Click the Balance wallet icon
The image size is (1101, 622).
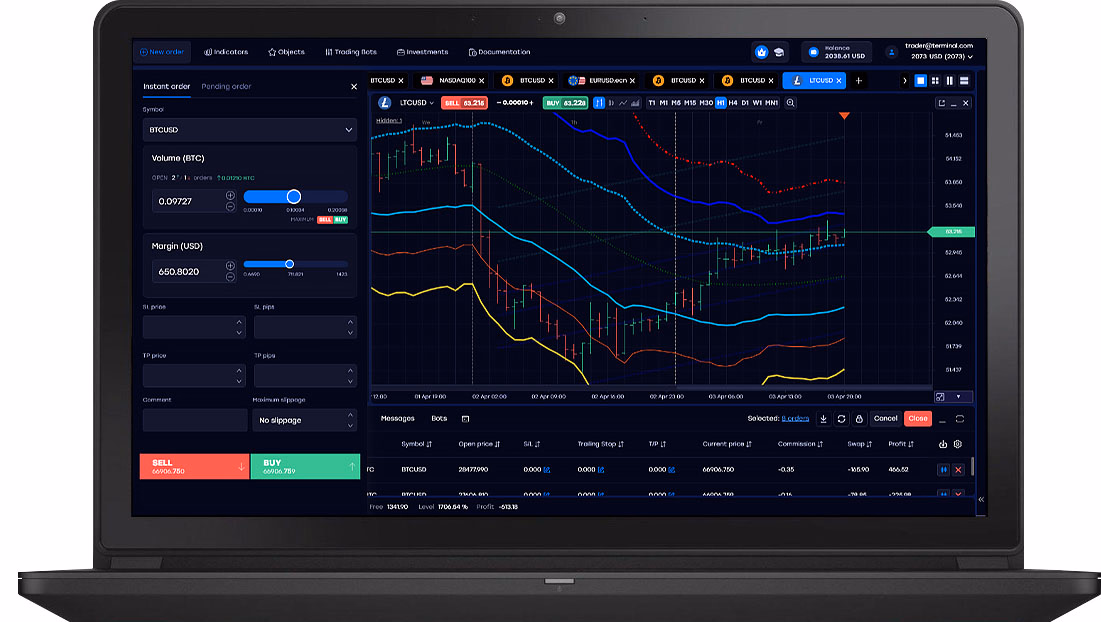[813, 52]
